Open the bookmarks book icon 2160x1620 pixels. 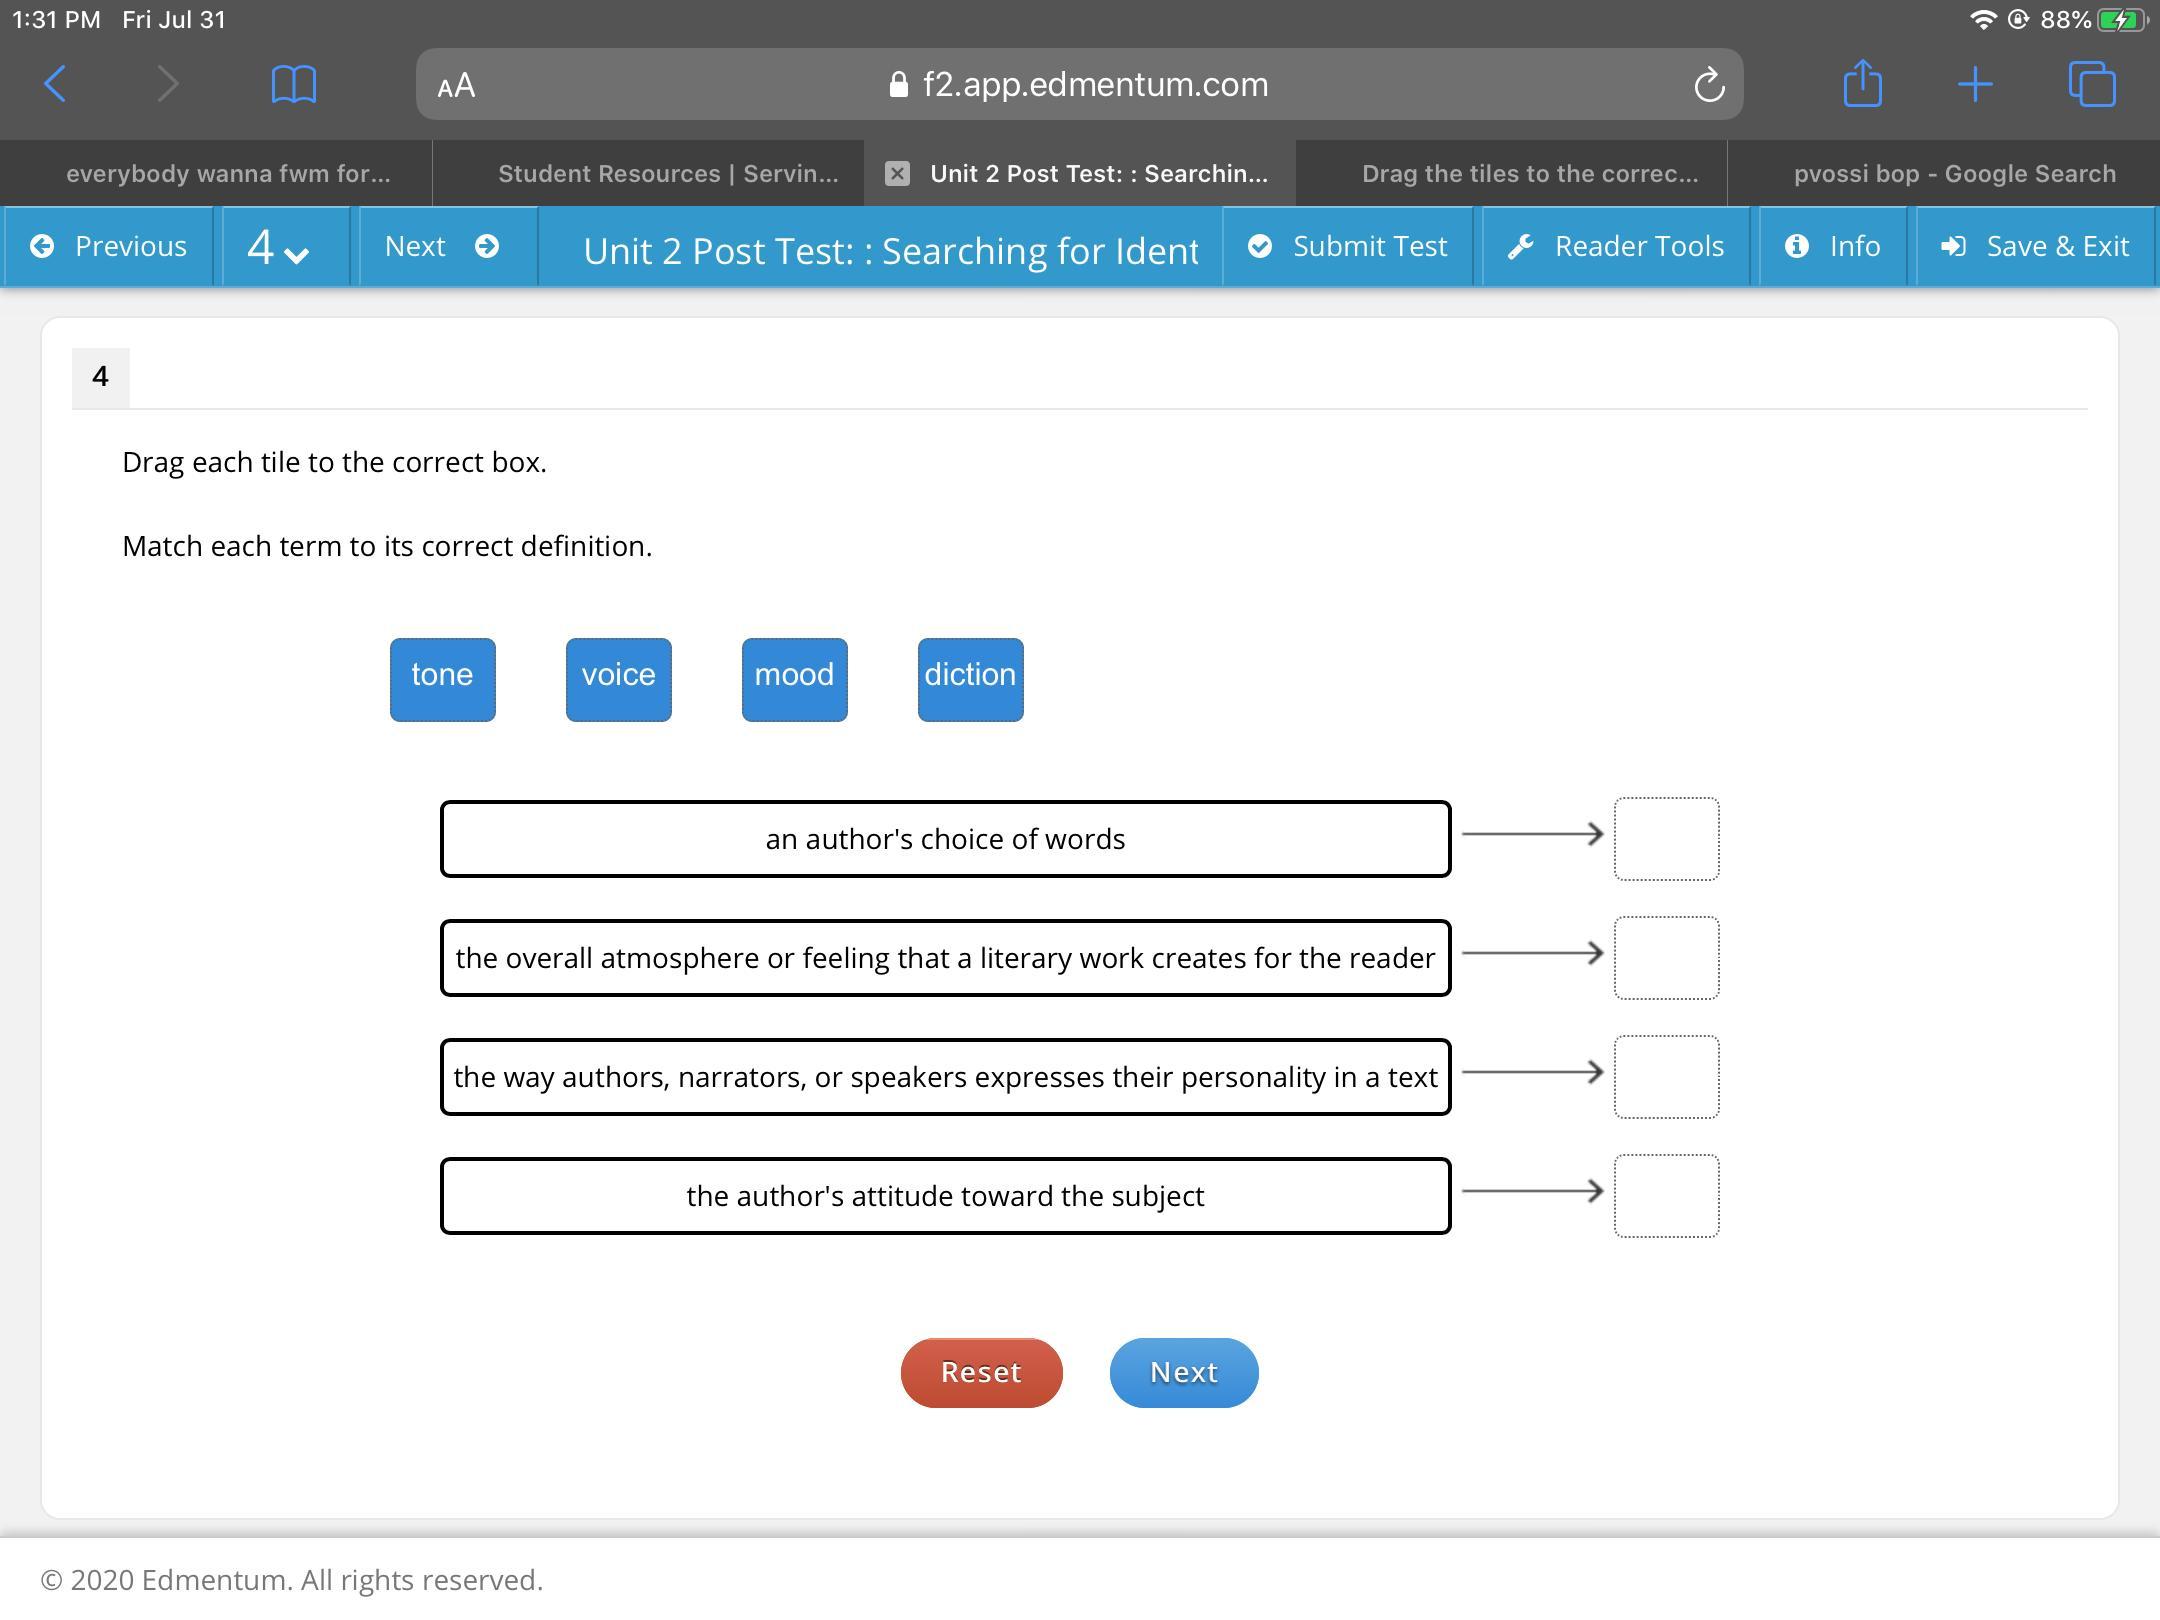pos(294,84)
